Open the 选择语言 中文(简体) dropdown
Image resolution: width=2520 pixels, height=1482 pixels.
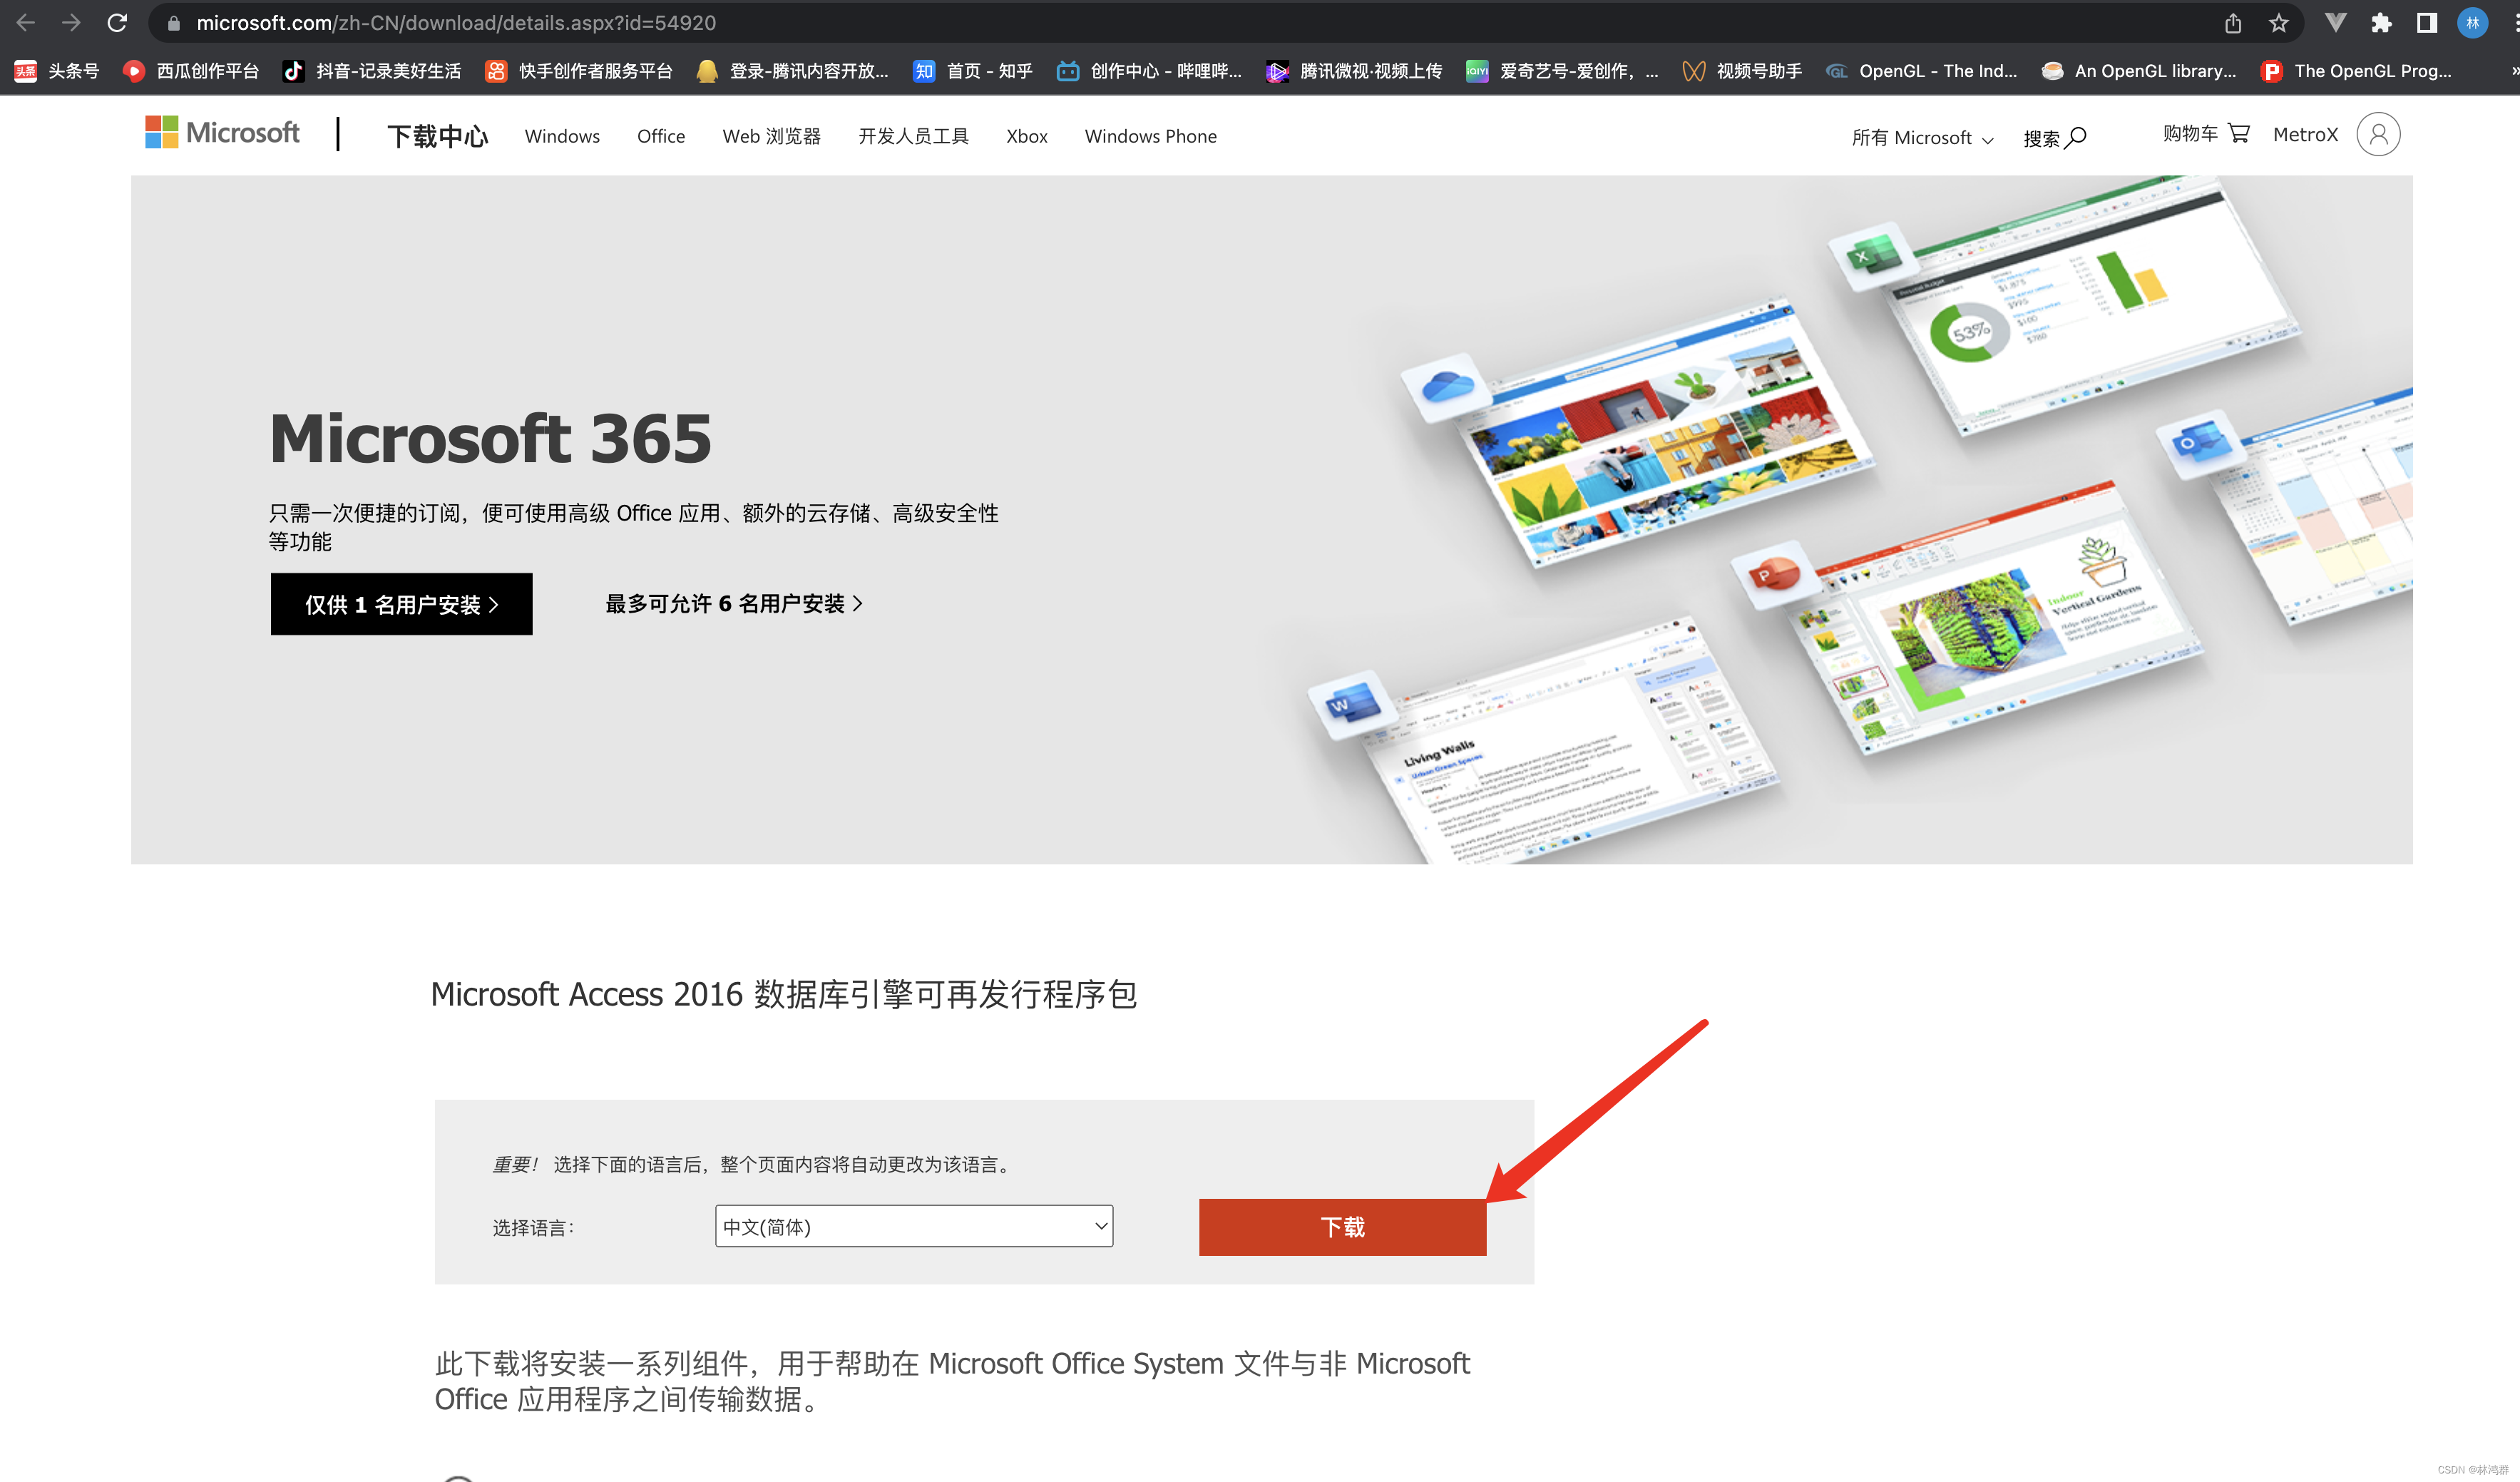click(914, 1226)
